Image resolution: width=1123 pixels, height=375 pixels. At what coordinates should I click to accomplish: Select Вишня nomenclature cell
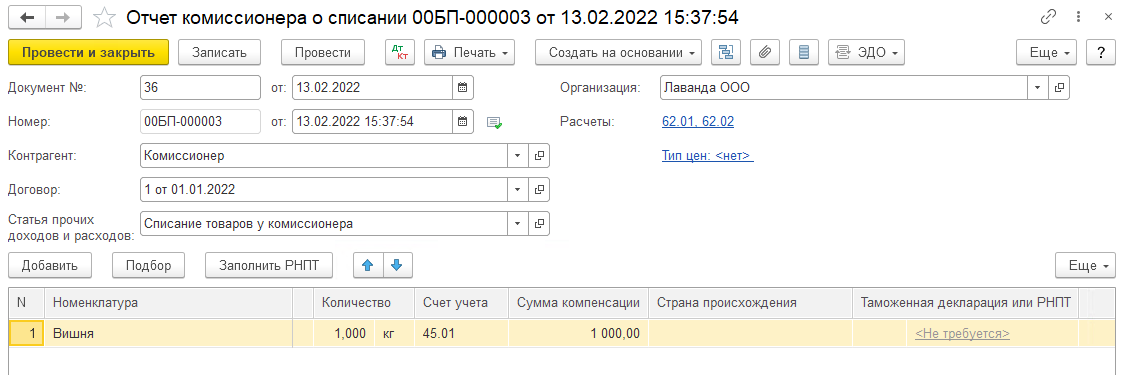tap(169, 333)
